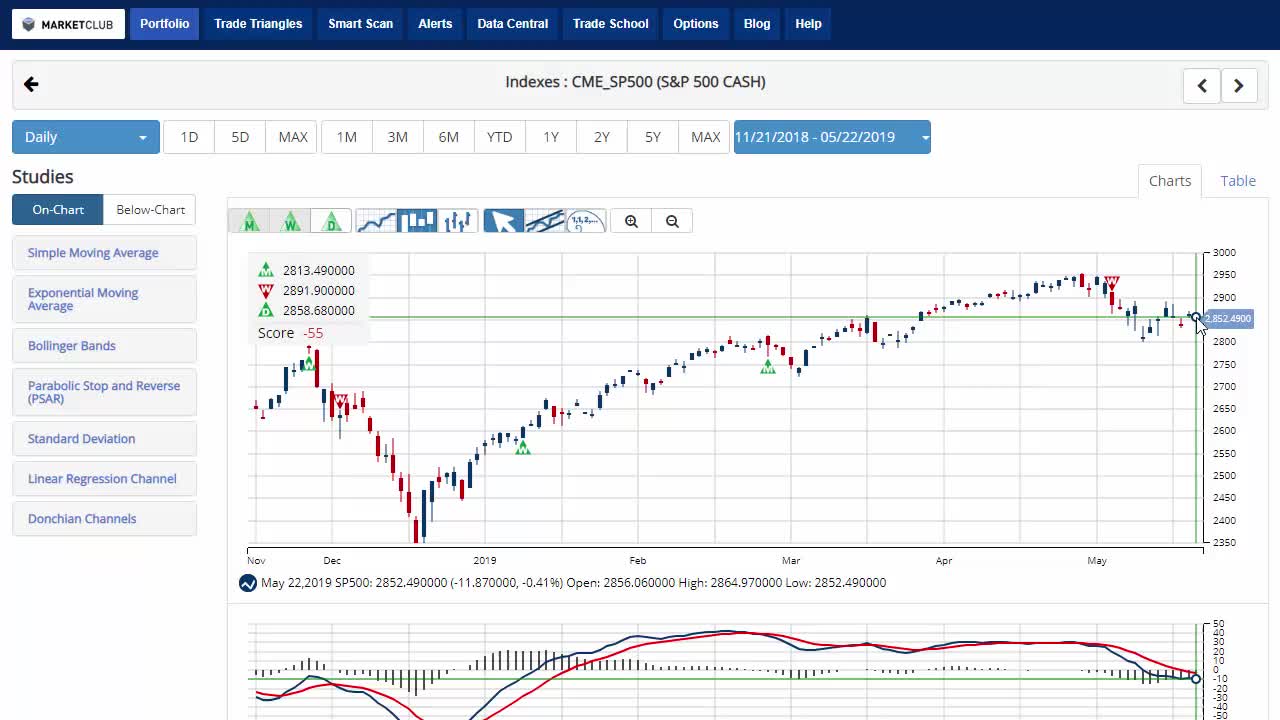Toggle monthly Trade Triangle display
Image resolution: width=1280 pixels, height=720 pixels.
pos(250,221)
